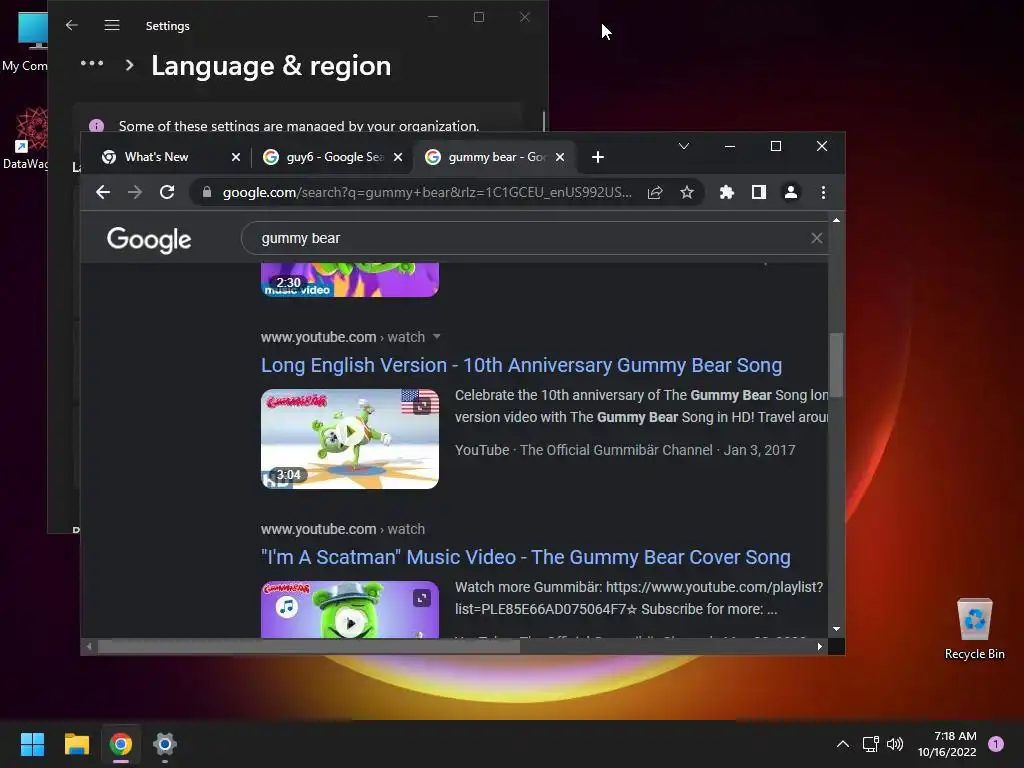The image size is (1024, 768).
Task: Switch to the guy6 Google Search tab
Action: point(334,157)
